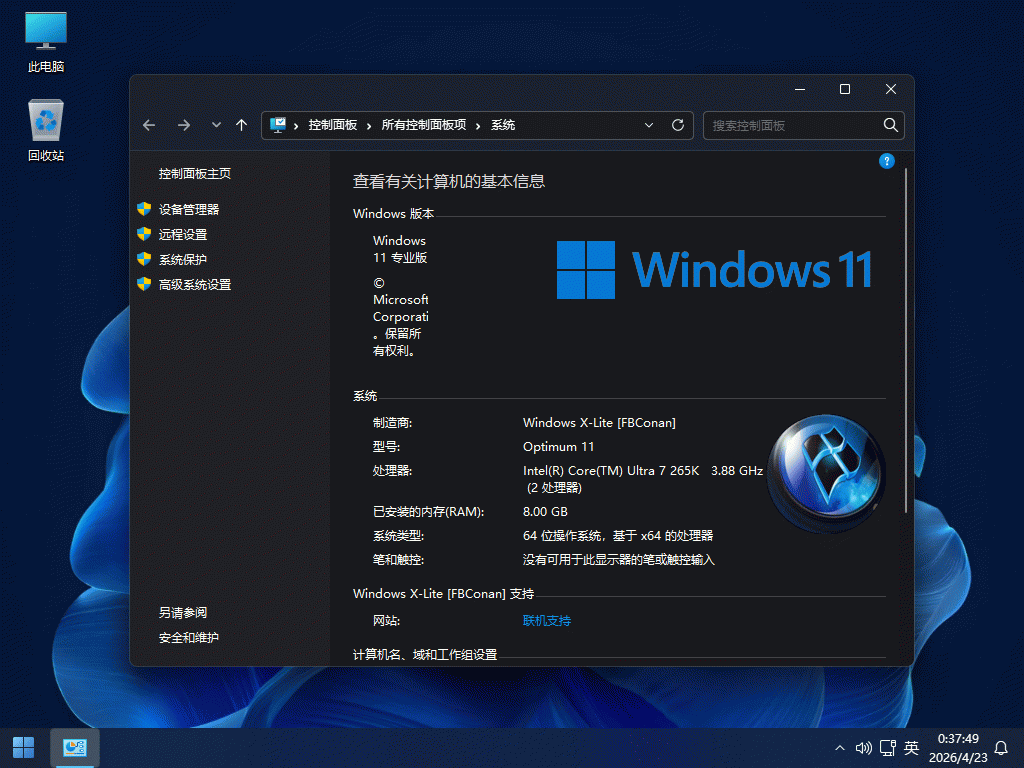Select the text "Windows X-Lite [FBConan]" manufacturer value
Viewport: 1024px width, 768px height.
pos(600,423)
